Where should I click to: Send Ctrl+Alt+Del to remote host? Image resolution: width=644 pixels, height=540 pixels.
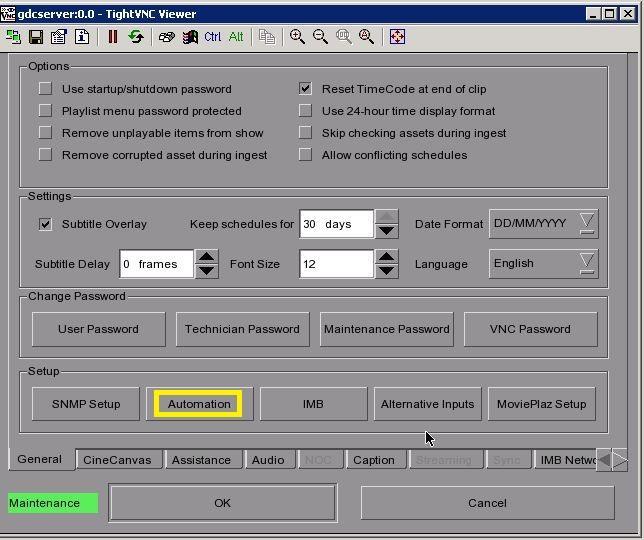click(x=167, y=37)
